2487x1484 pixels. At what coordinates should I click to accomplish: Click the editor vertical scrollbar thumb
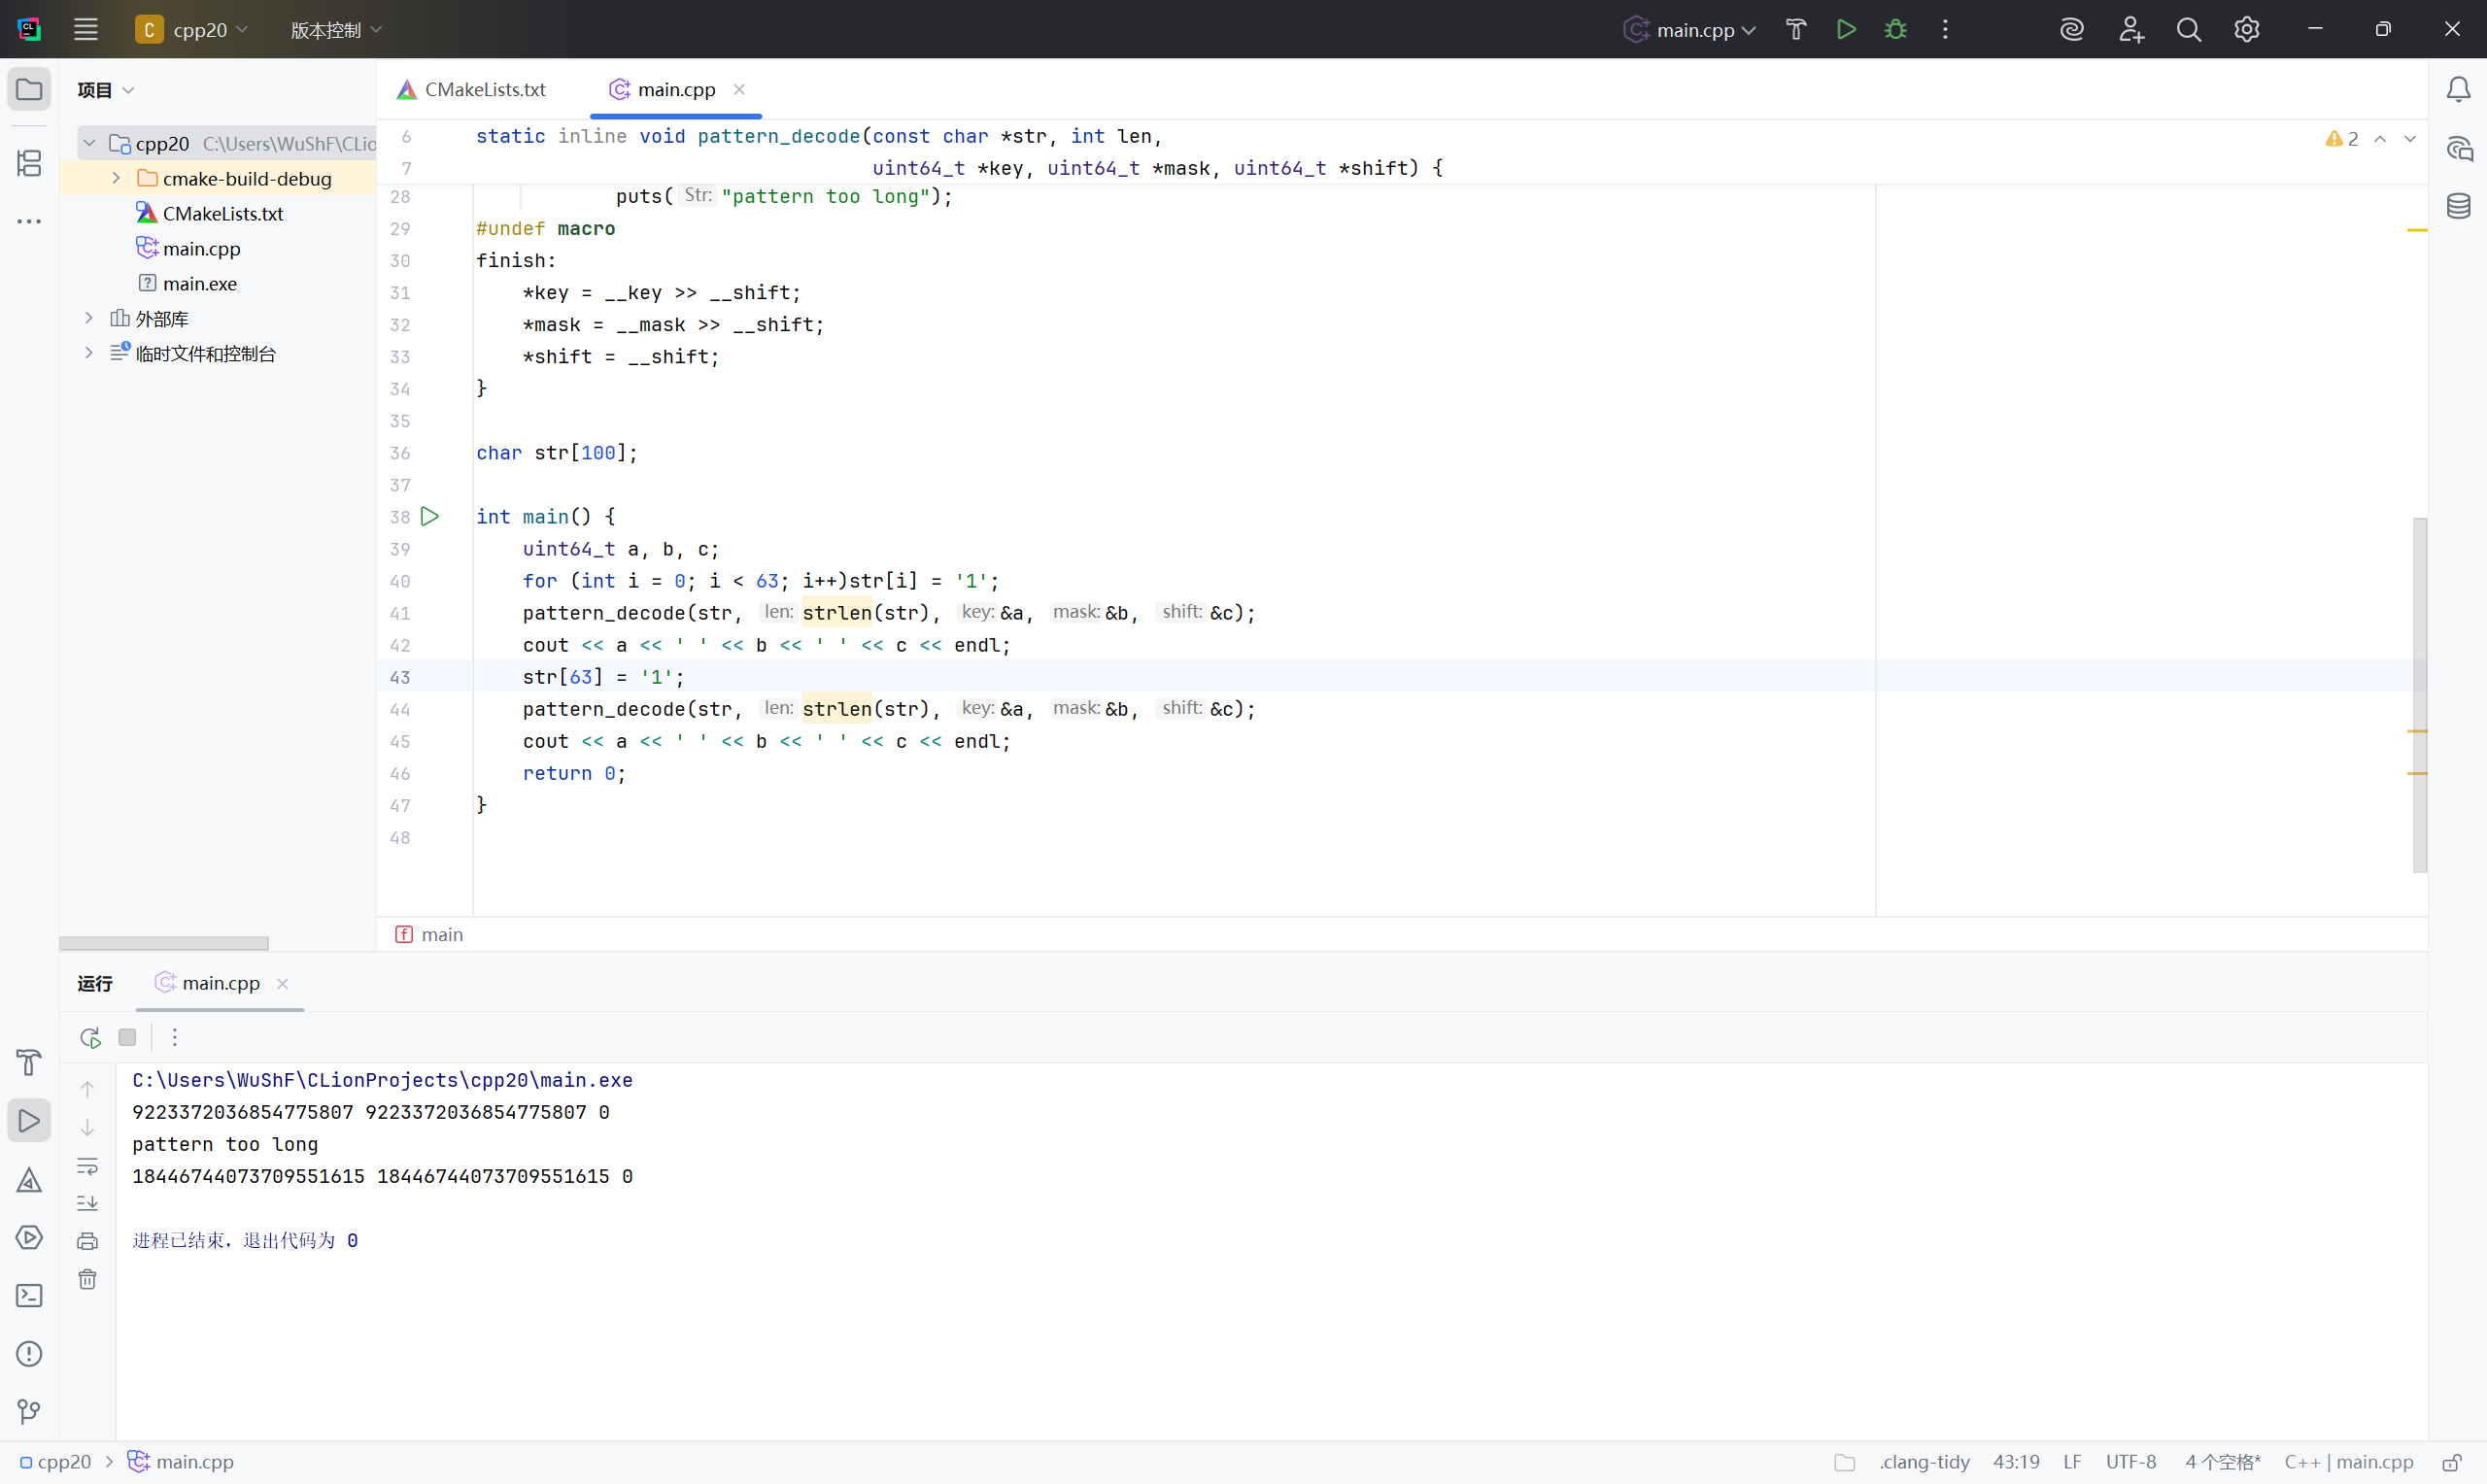tap(2419, 694)
